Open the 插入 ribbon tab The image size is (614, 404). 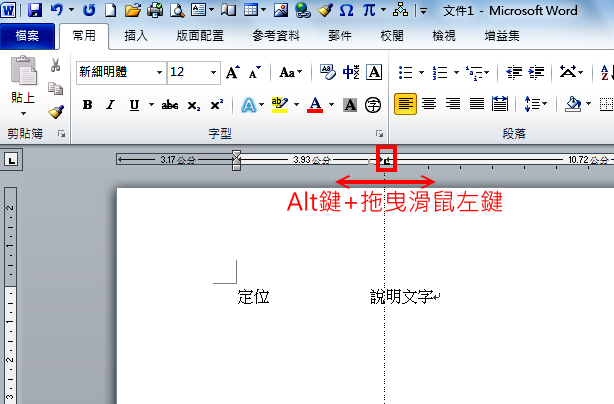coord(138,37)
